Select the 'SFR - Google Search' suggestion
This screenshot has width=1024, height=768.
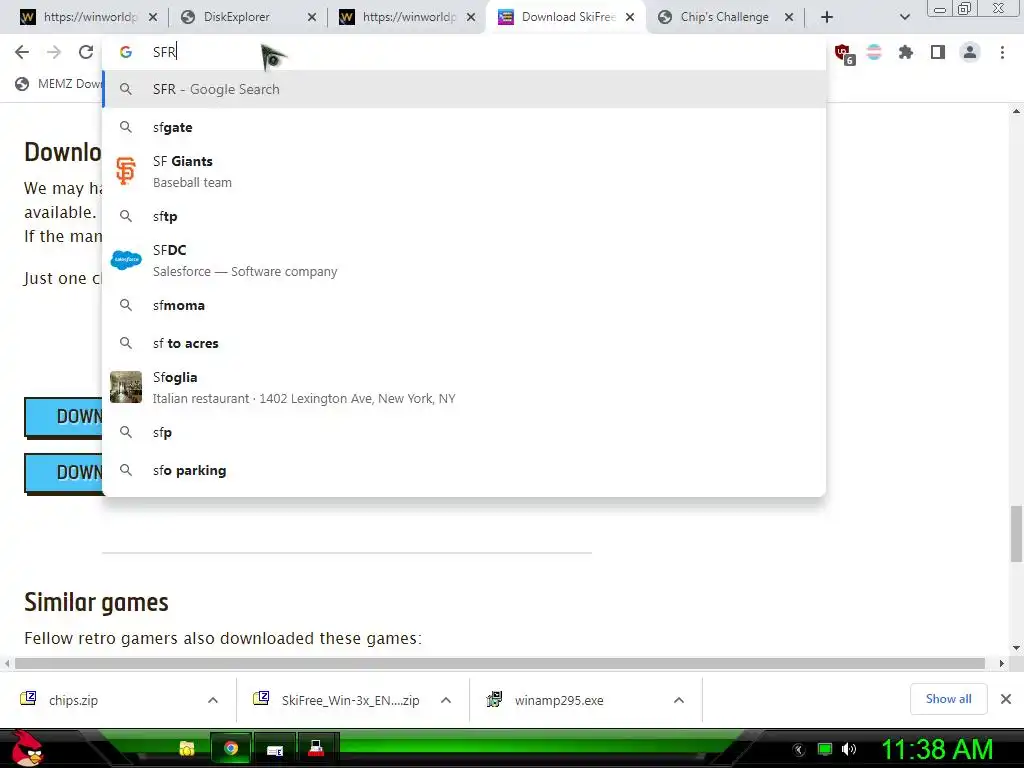click(x=464, y=89)
